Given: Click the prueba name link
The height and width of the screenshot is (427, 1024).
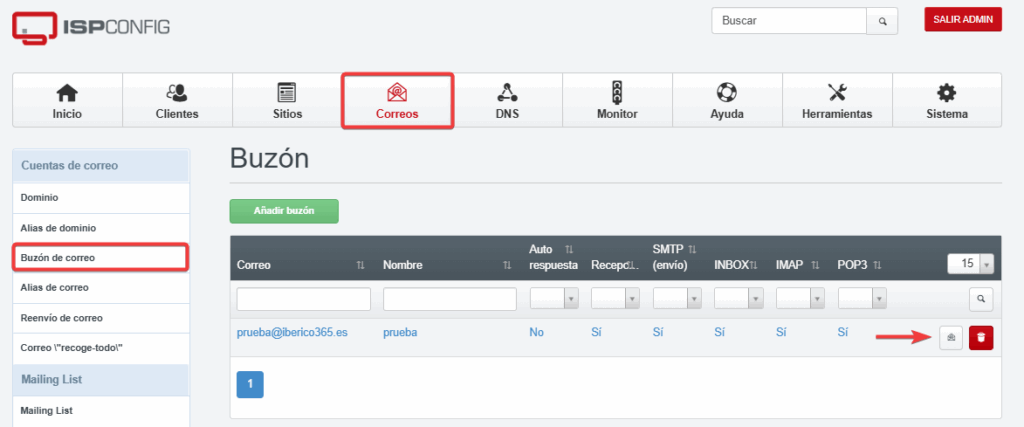Looking at the screenshot, I should click(400, 332).
